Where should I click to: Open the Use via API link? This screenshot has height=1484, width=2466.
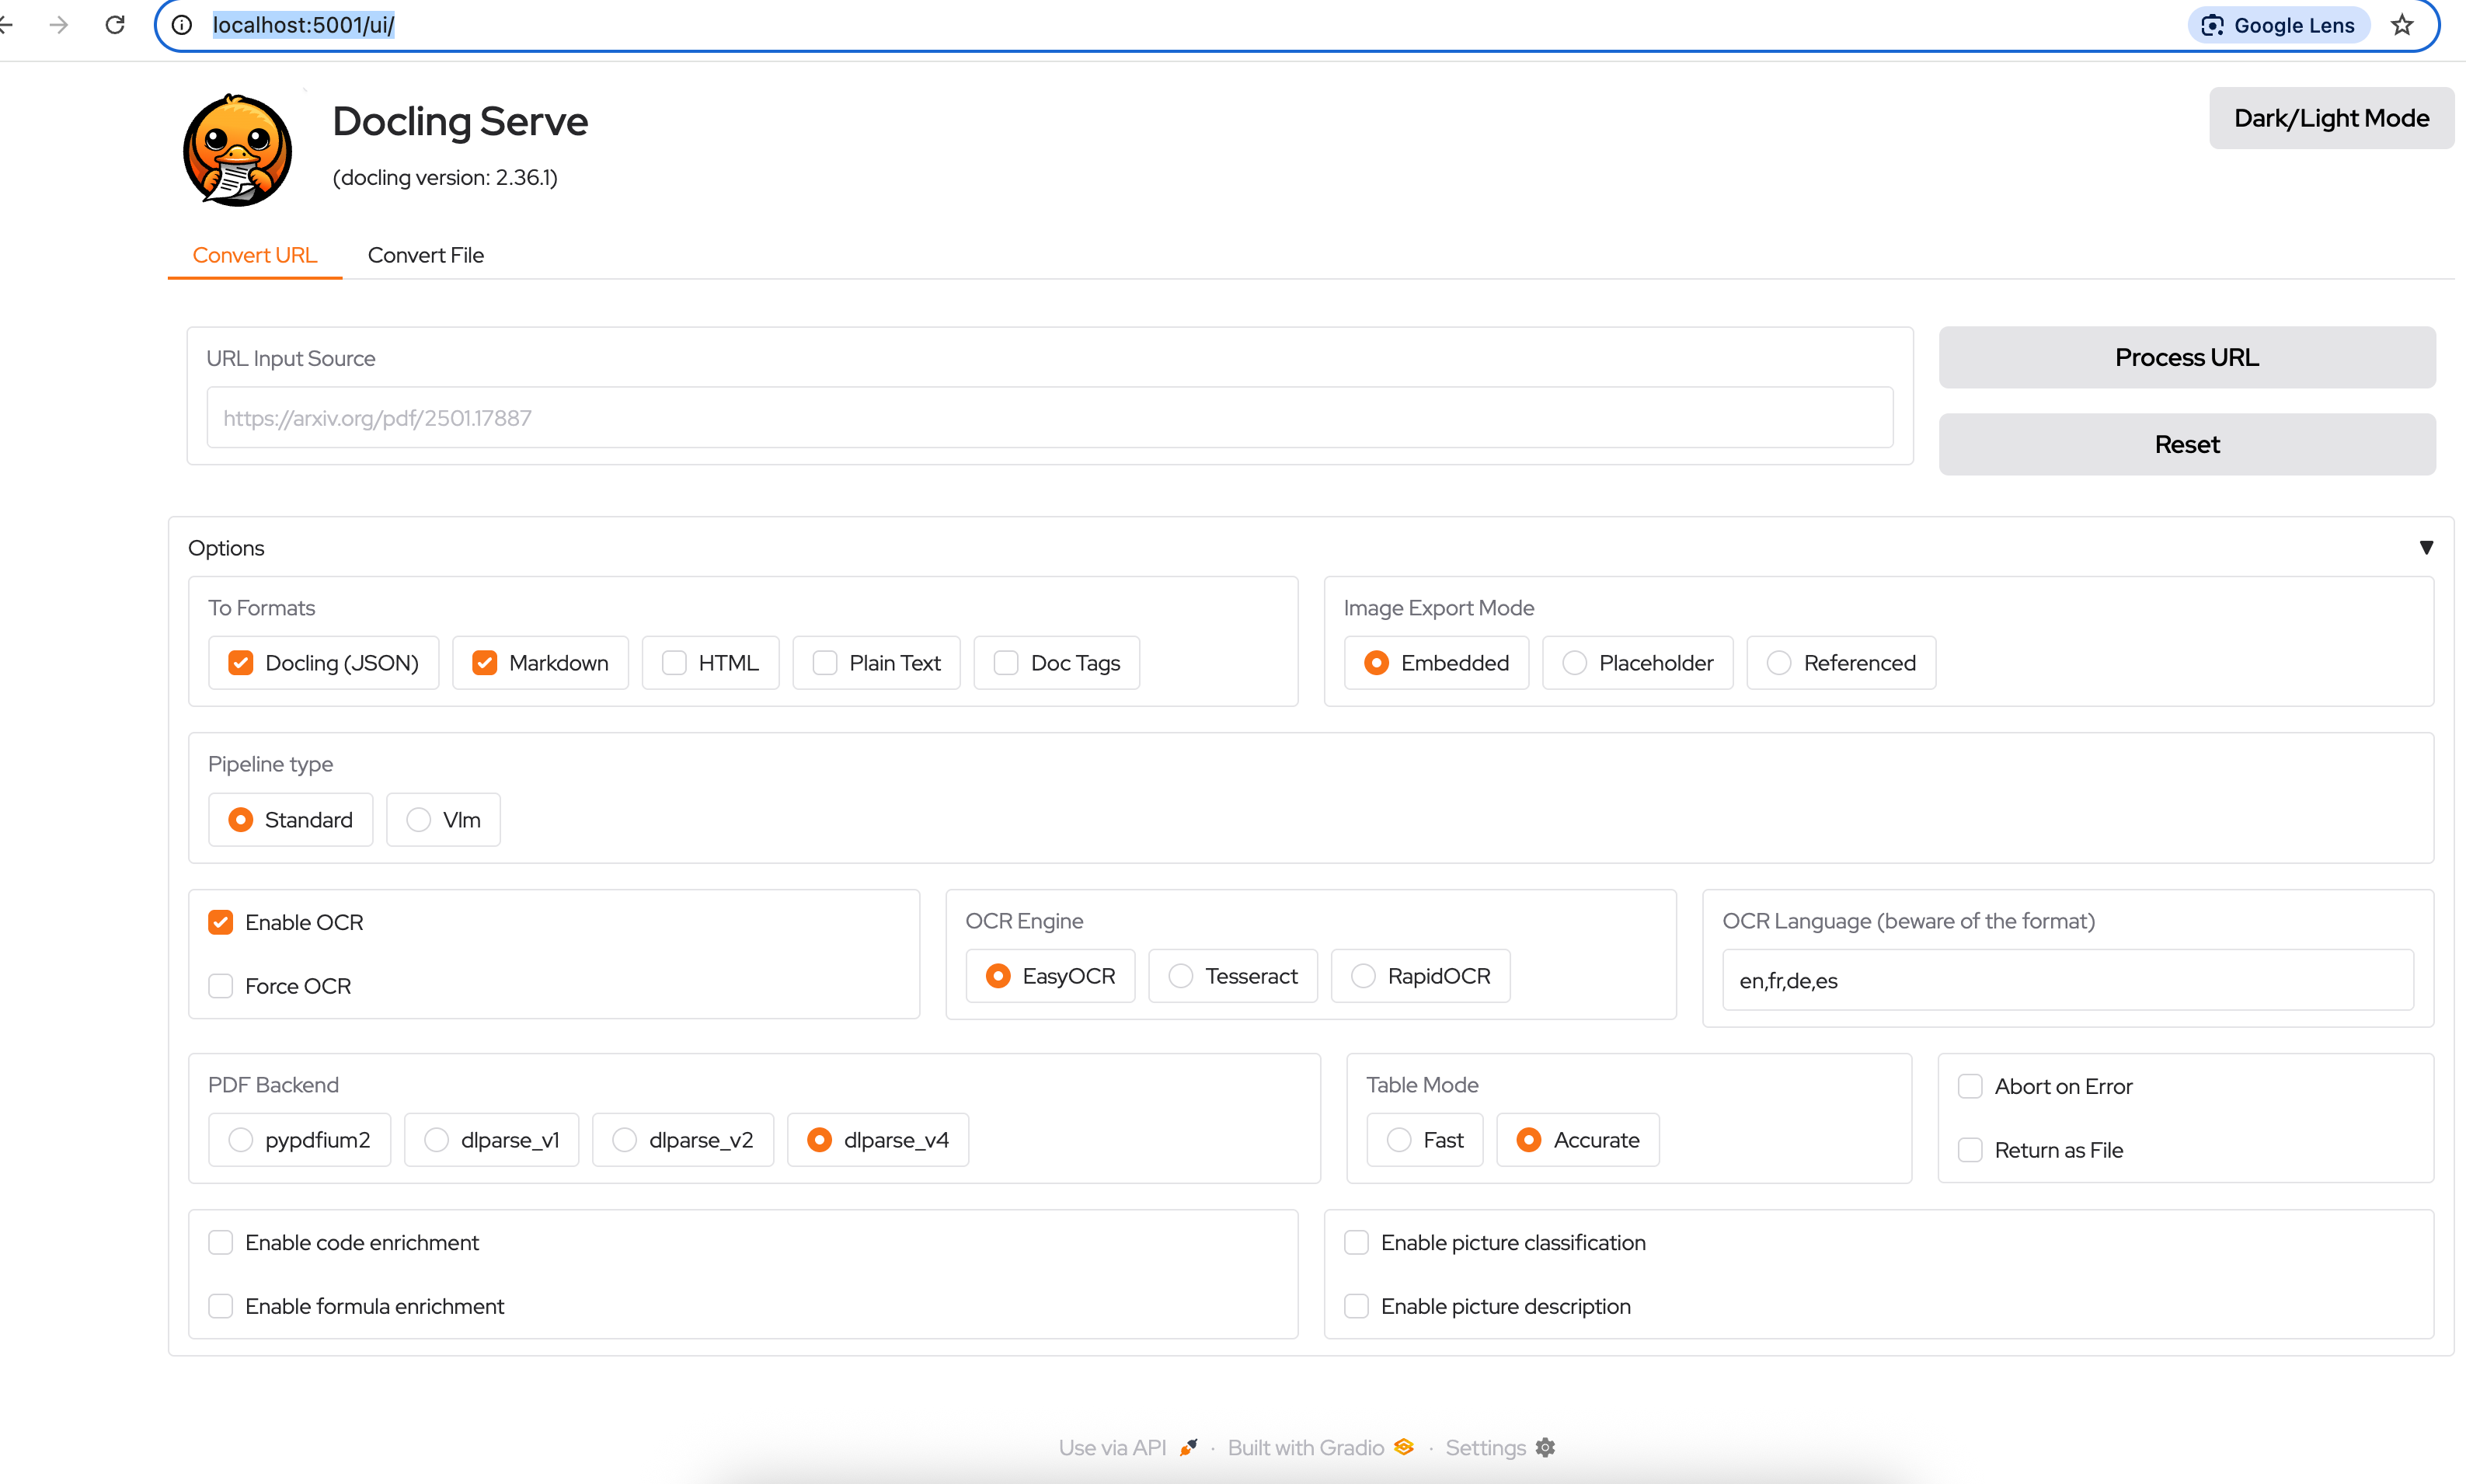coord(1128,1447)
